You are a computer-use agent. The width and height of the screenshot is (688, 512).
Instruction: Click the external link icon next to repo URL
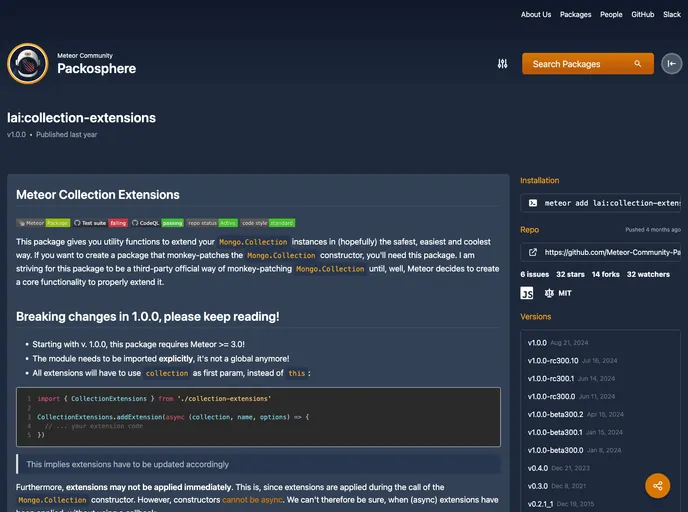click(x=533, y=252)
